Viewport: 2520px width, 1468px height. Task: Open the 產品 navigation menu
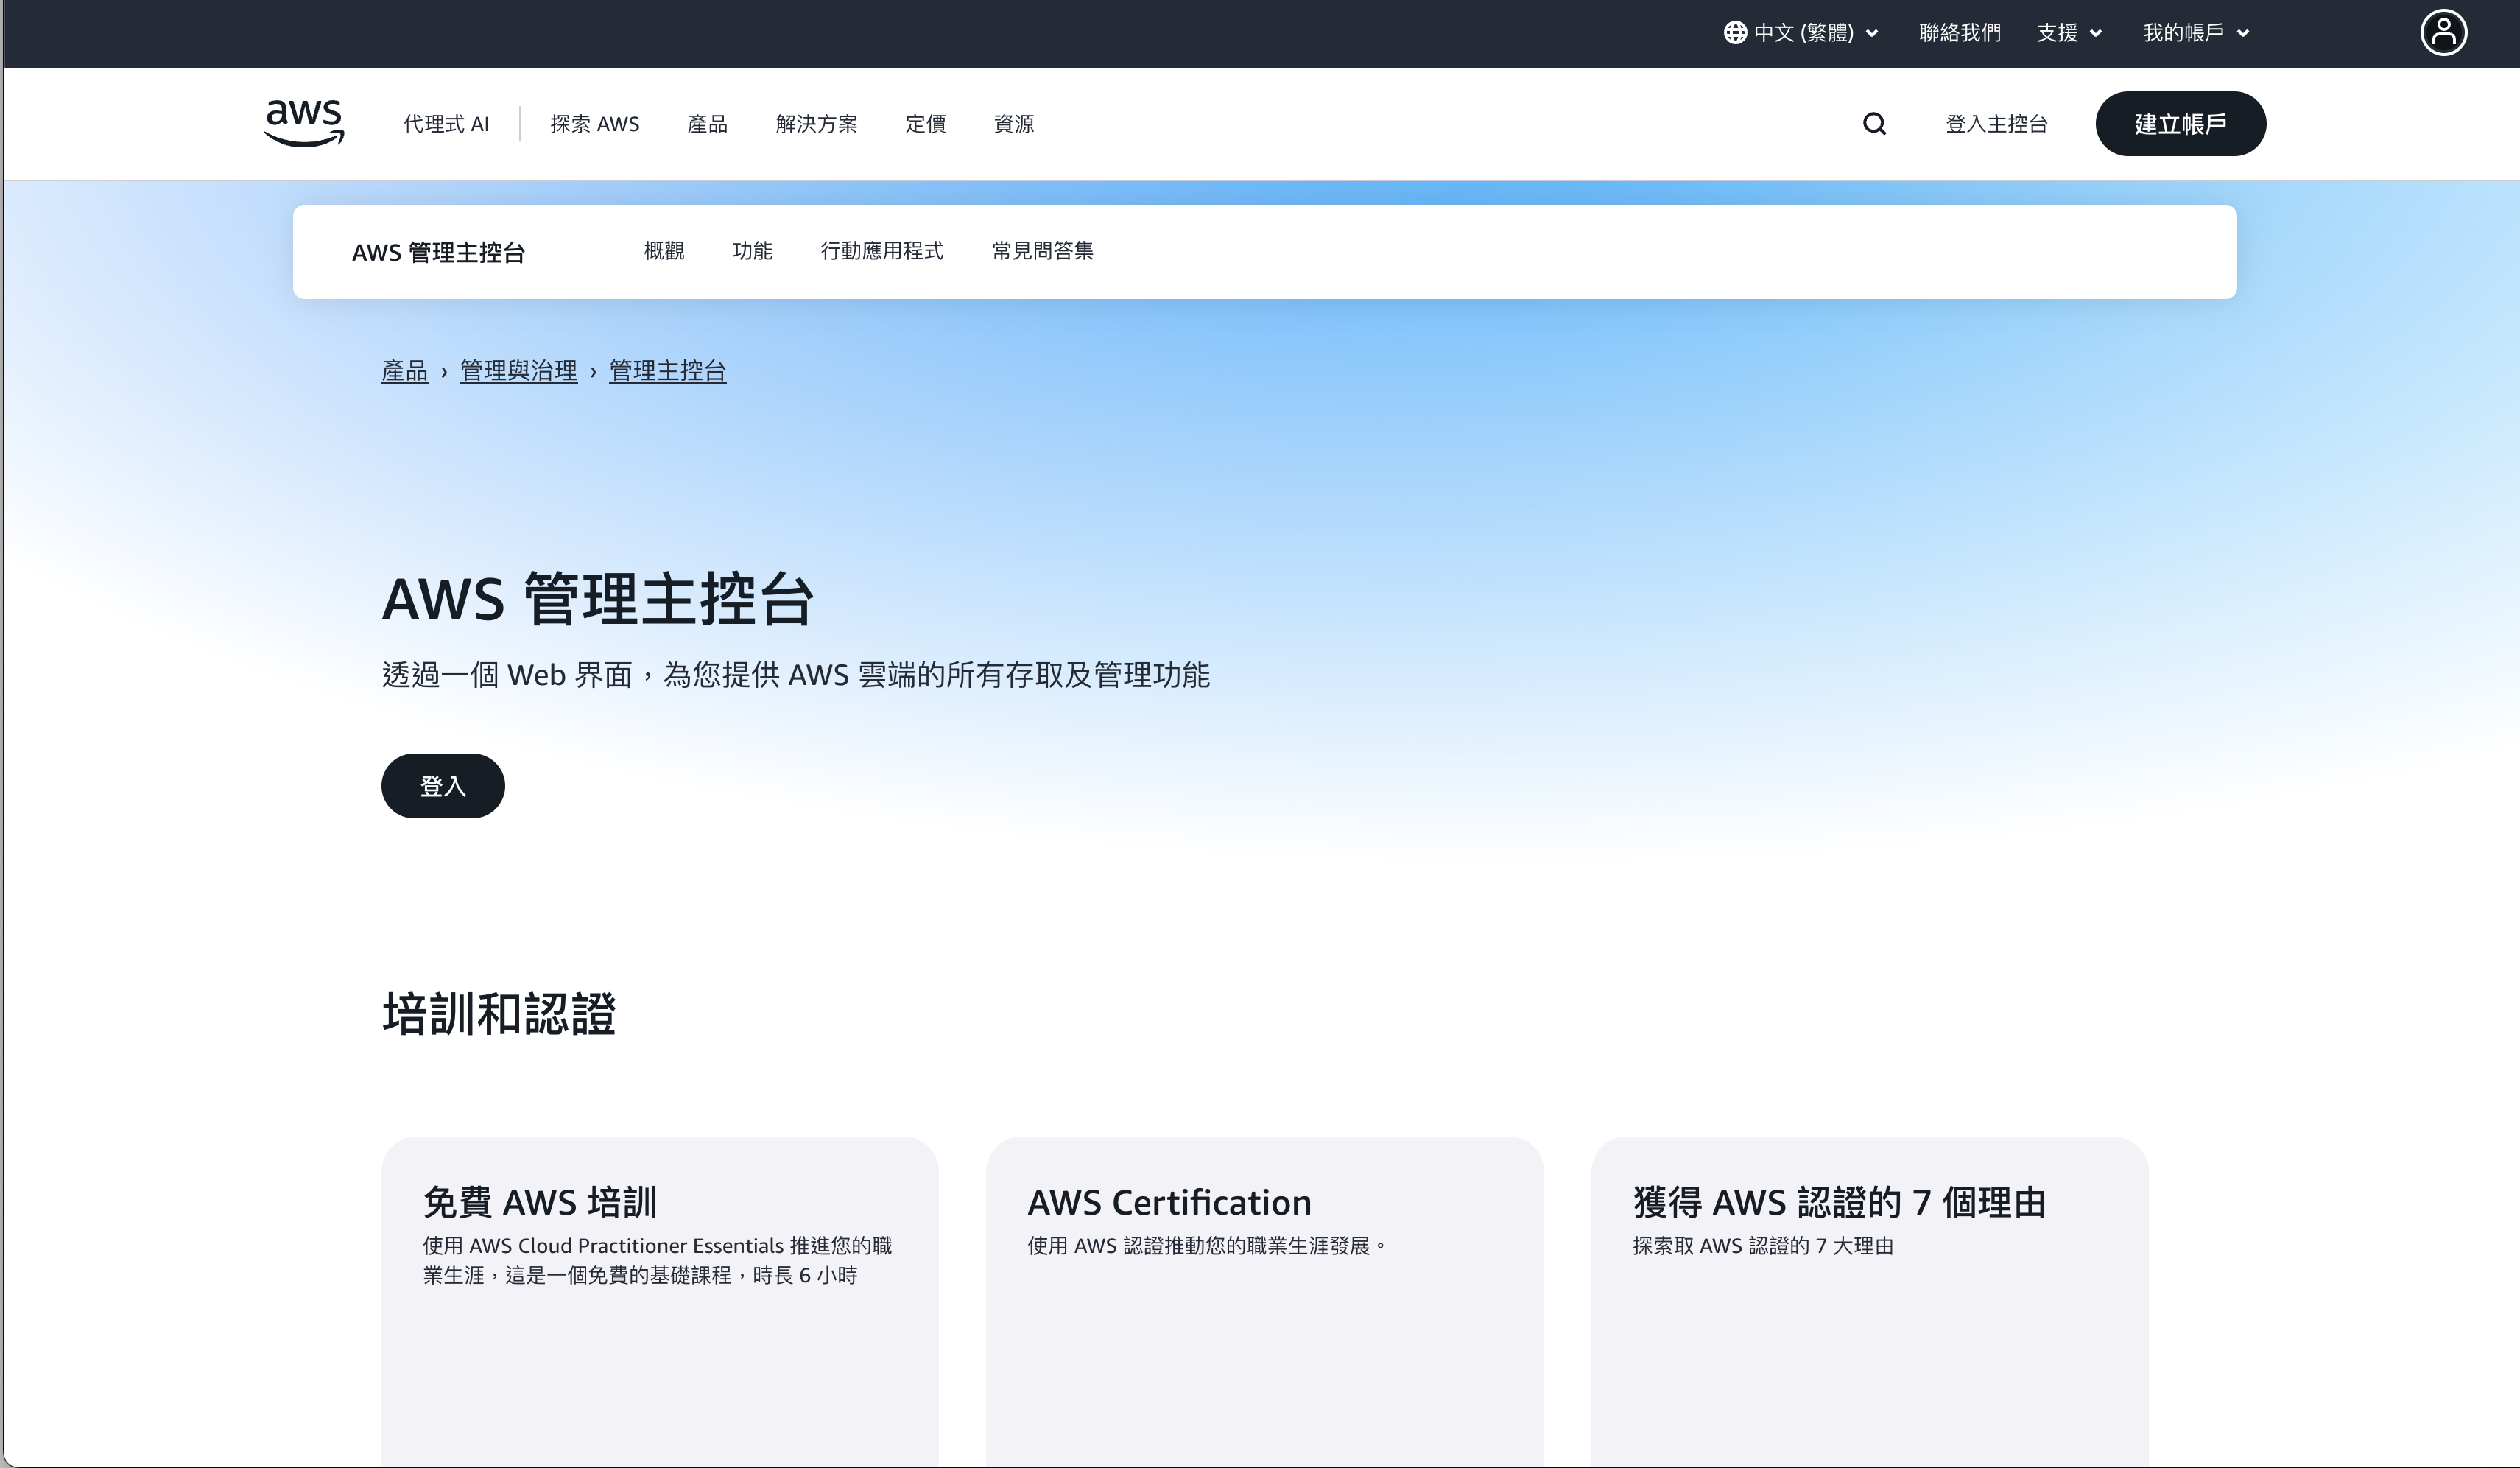point(707,124)
